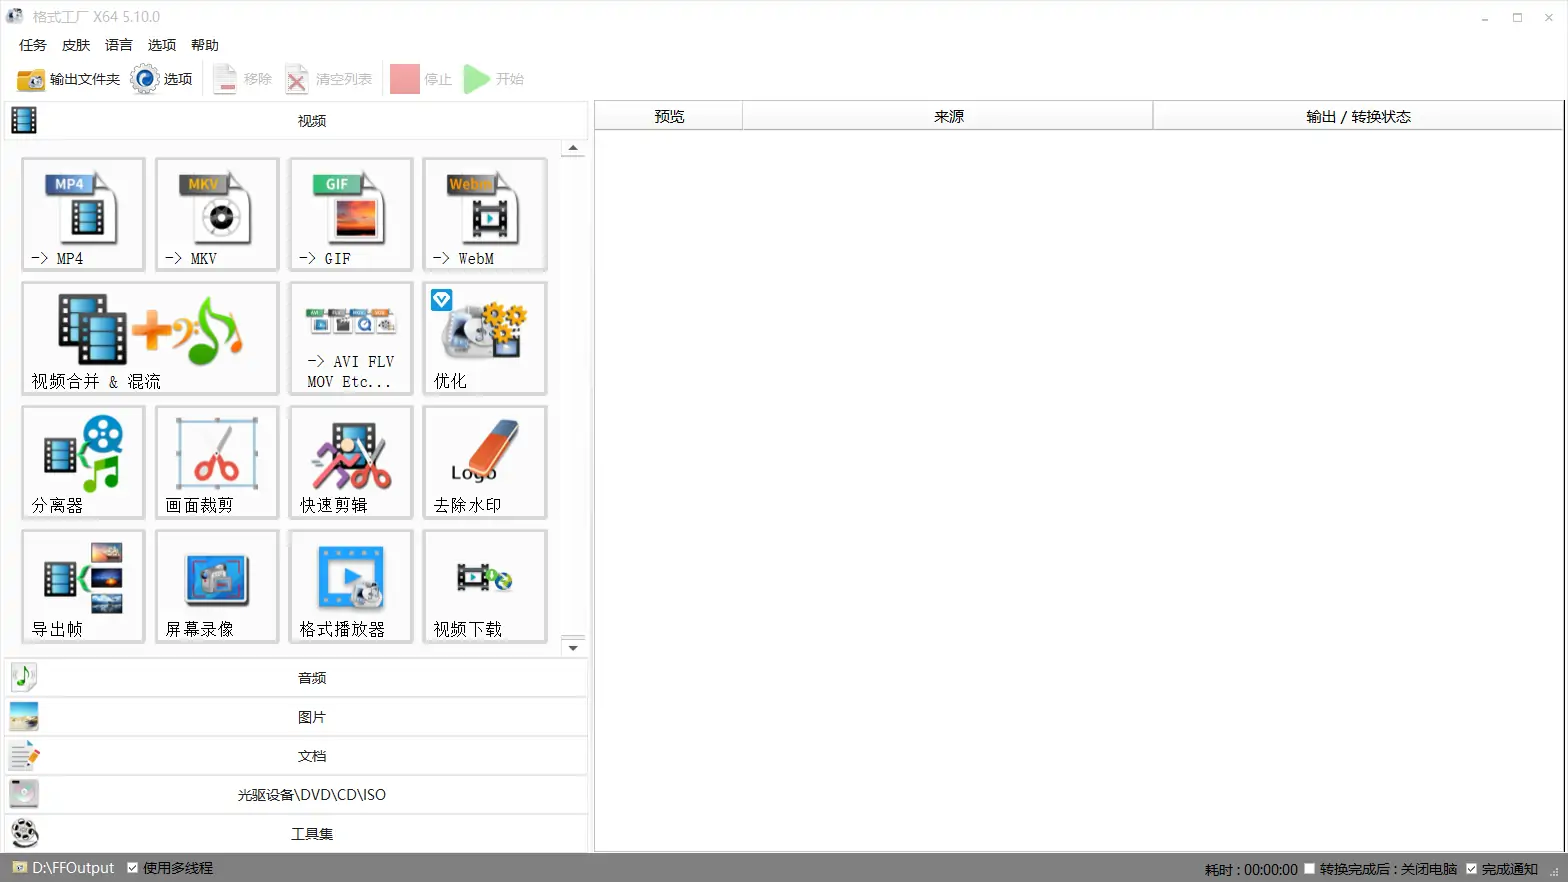The width and height of the screenshot is (1568, 882).
Task: Open the MKV converter tile
Action: click(217, 214)
